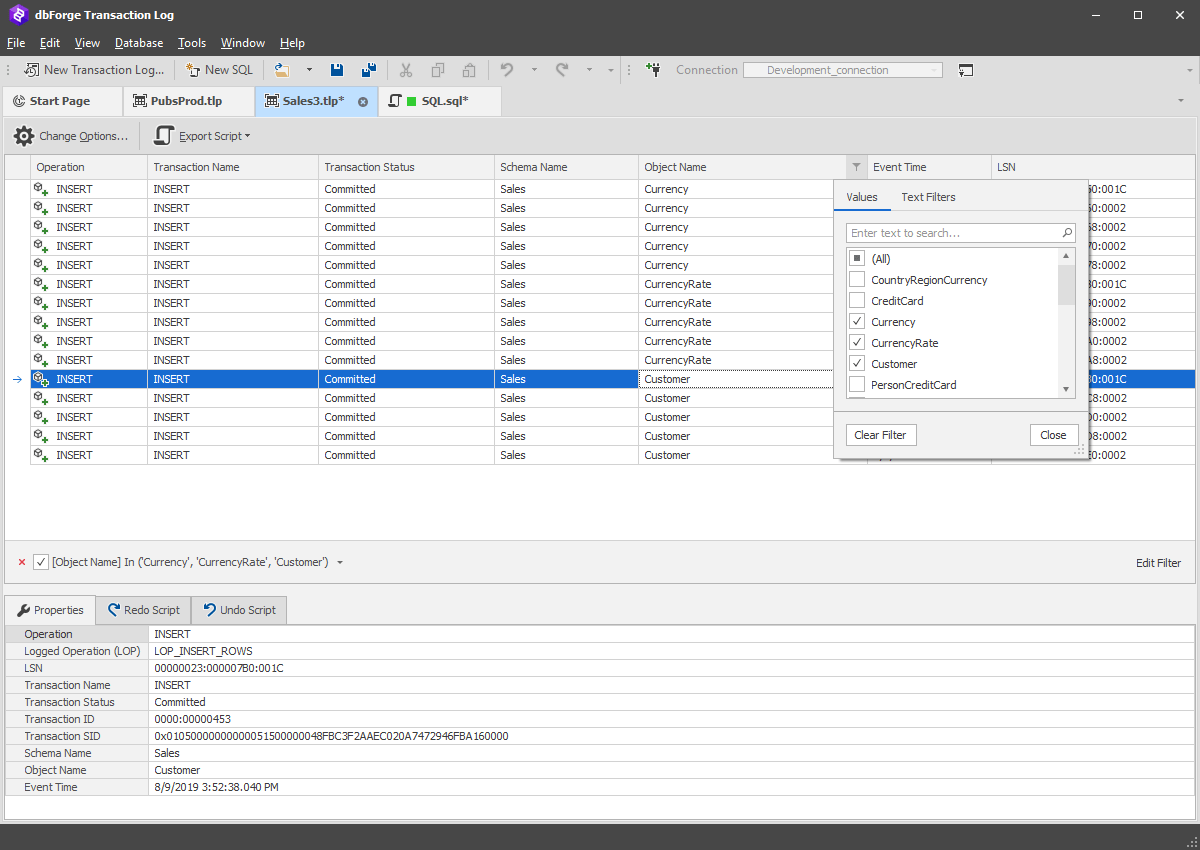Close the Sales3.tlp tab

point(363,101)
